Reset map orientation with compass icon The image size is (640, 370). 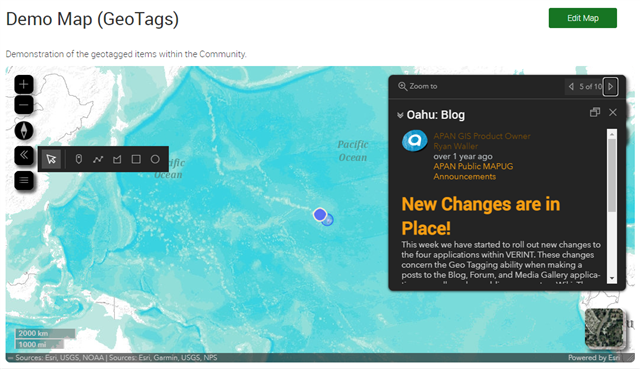[24, 131]
